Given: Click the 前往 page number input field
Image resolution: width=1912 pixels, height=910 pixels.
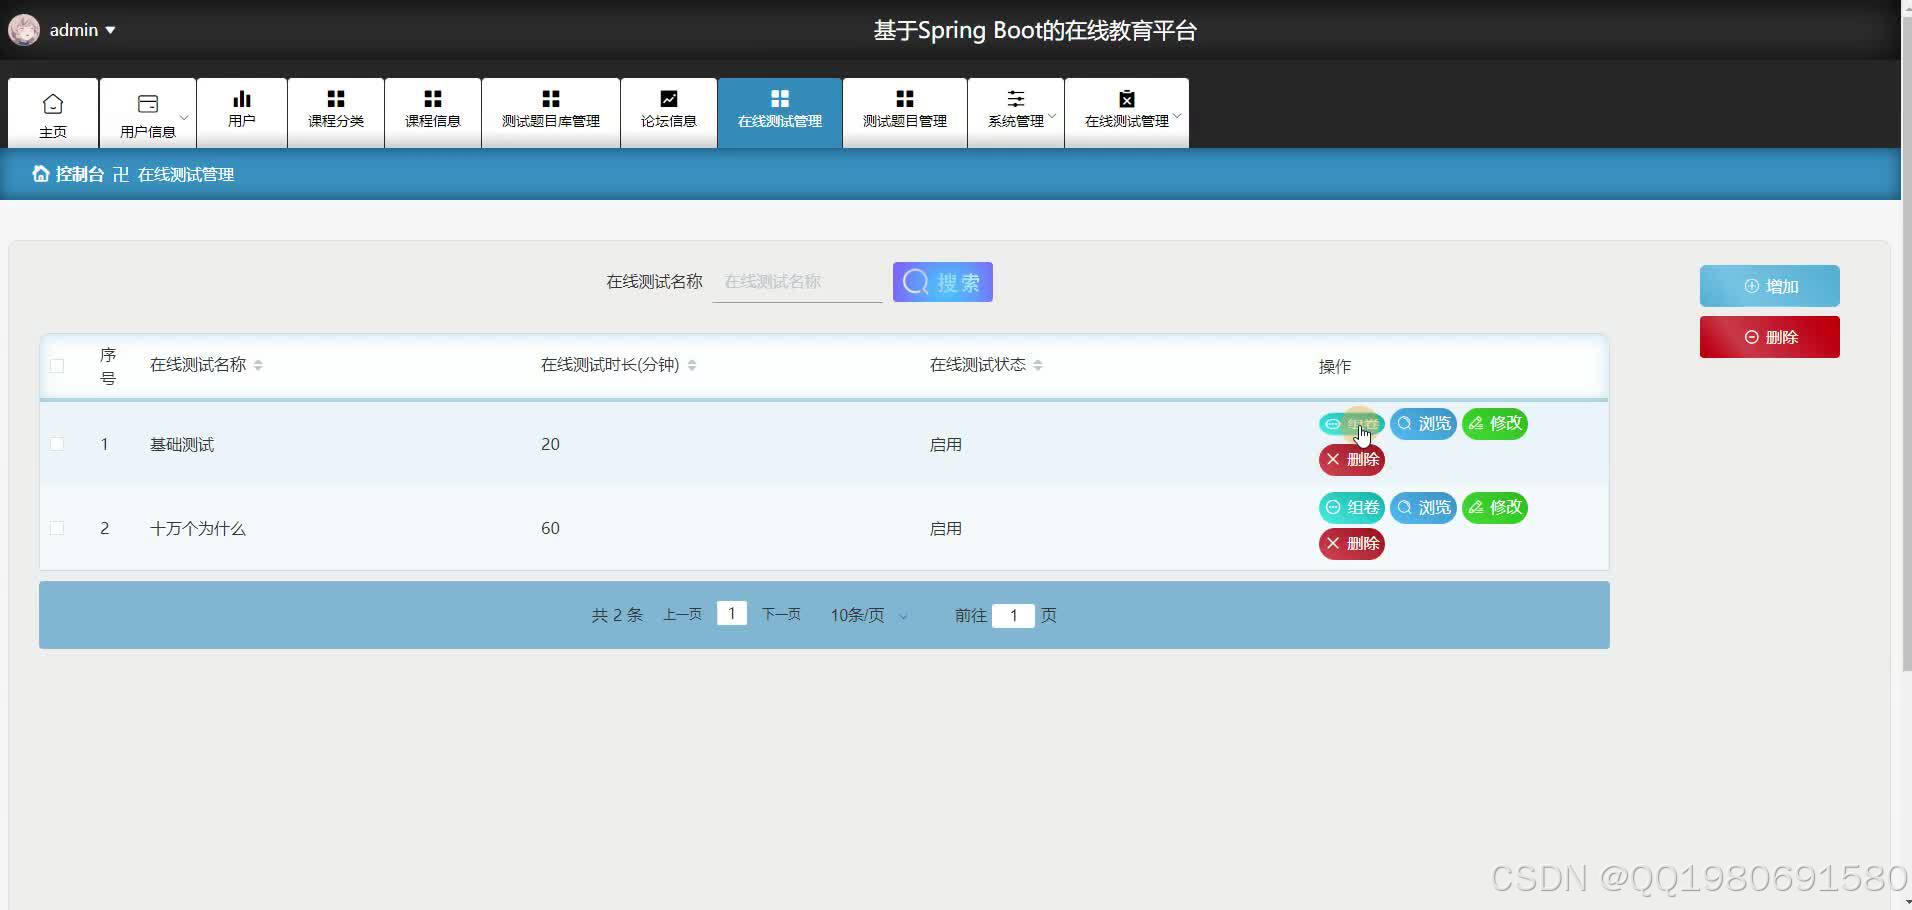Looking at the screenshot, I should pos(1014,615).
